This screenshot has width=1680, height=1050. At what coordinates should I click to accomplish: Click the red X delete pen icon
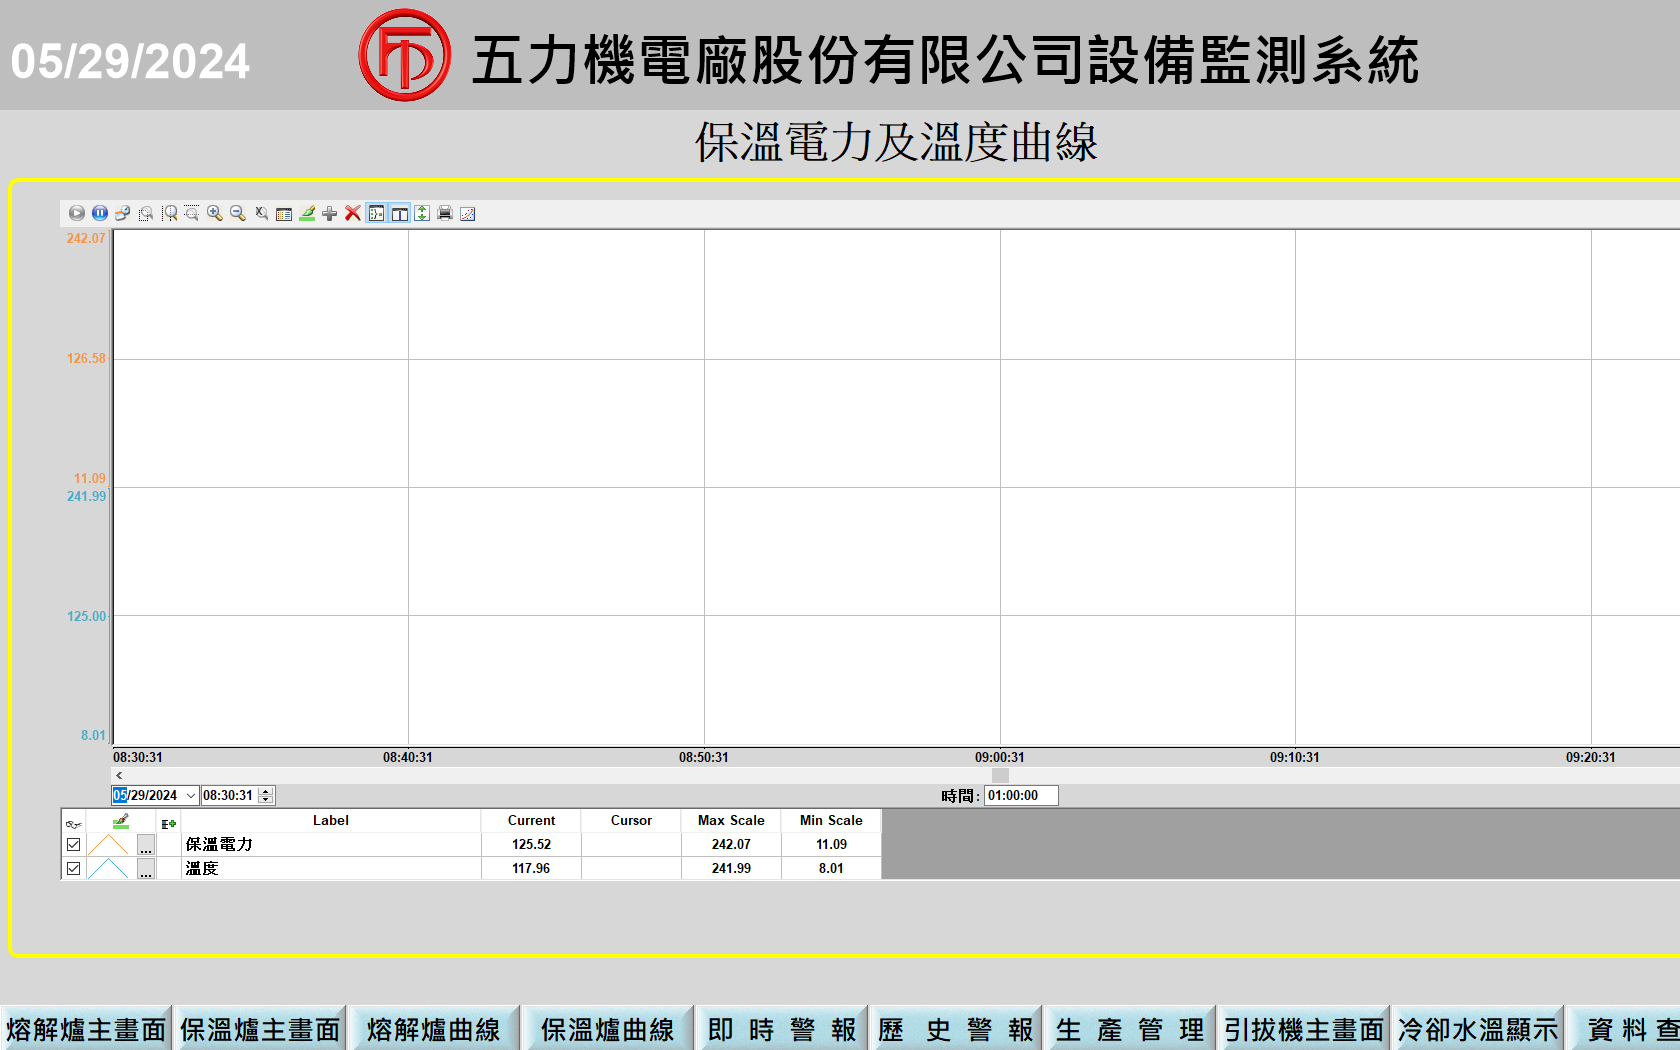tap(353, 213)
